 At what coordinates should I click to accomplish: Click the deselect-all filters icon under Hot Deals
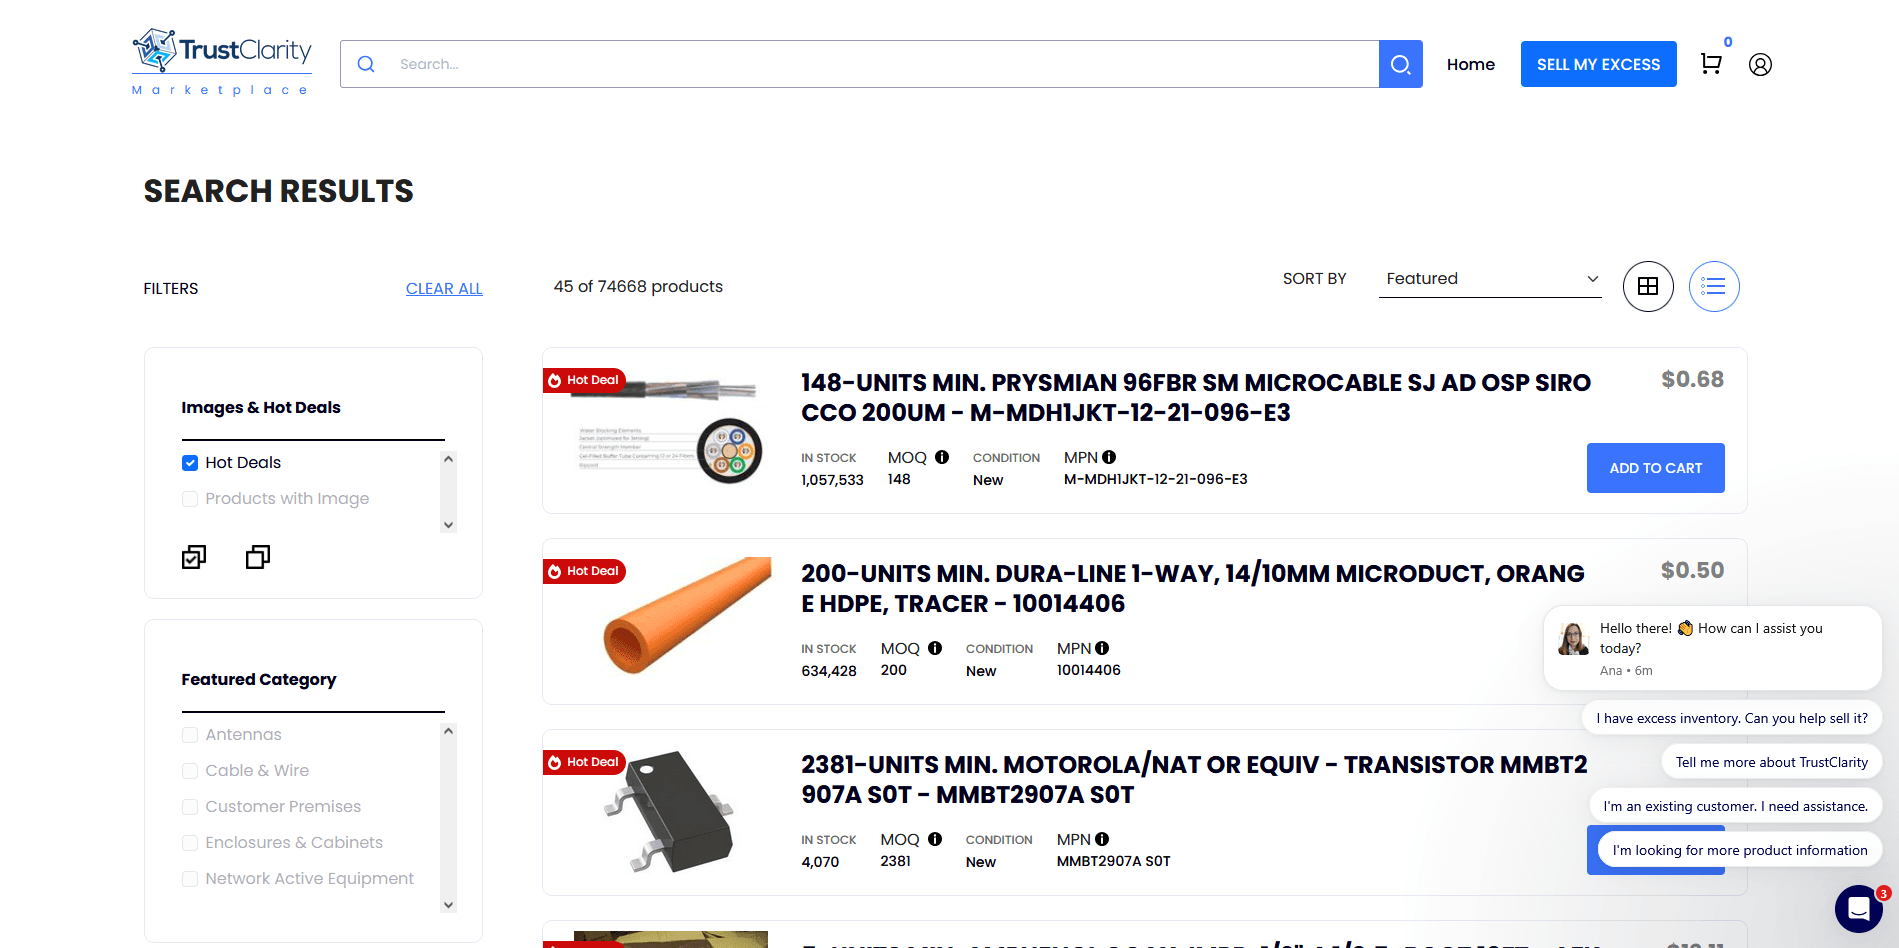click(x=258, y=557)
